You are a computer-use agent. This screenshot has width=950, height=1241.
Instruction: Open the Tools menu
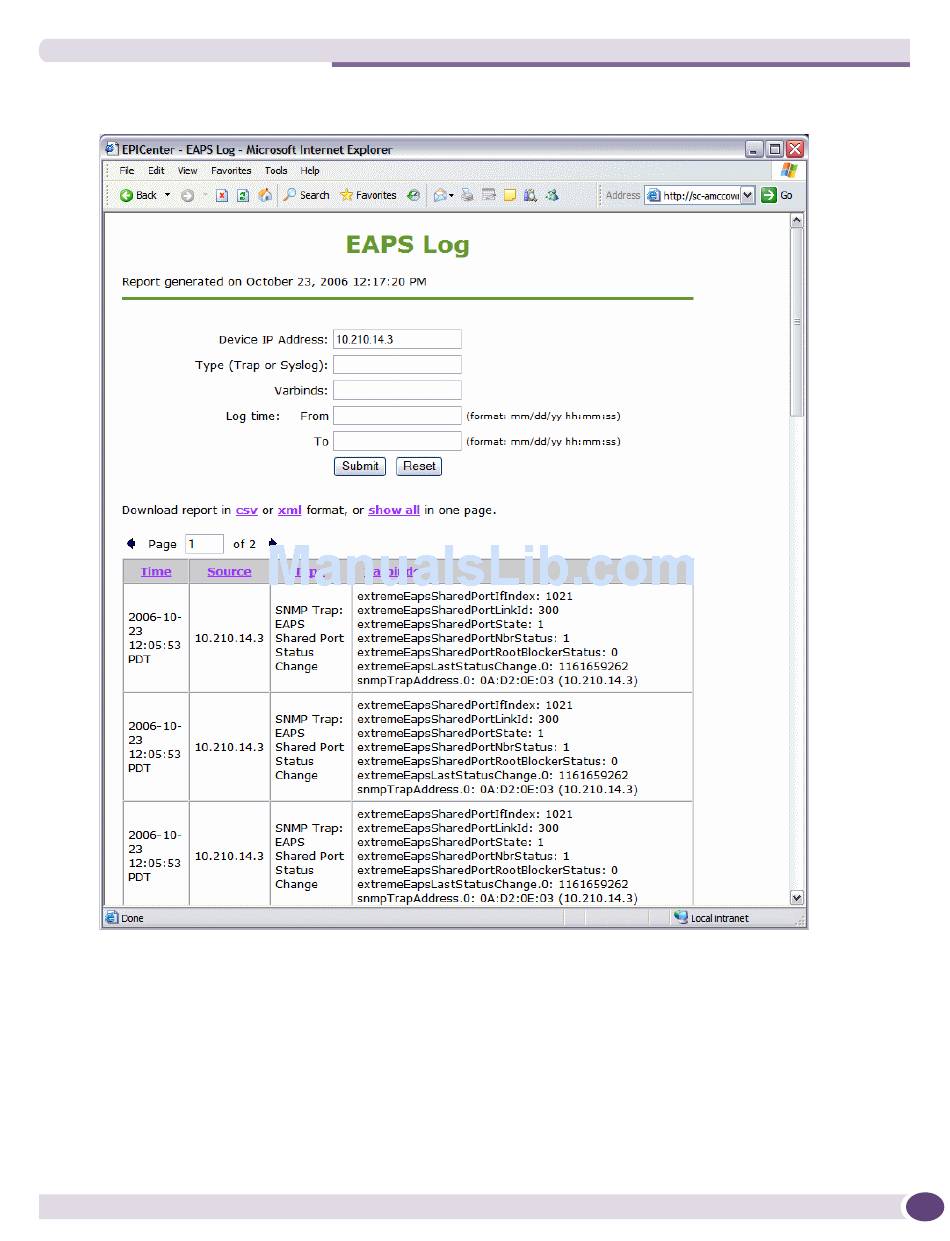pos(276,171)
